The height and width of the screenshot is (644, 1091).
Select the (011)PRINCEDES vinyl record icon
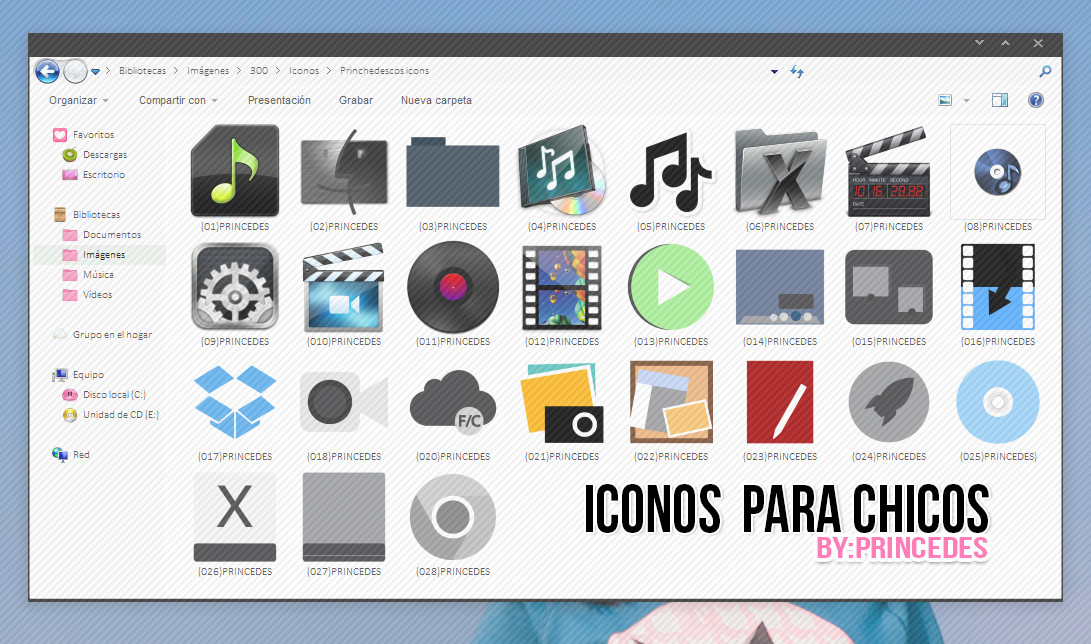pyautogui.click(x=453, y=287)
